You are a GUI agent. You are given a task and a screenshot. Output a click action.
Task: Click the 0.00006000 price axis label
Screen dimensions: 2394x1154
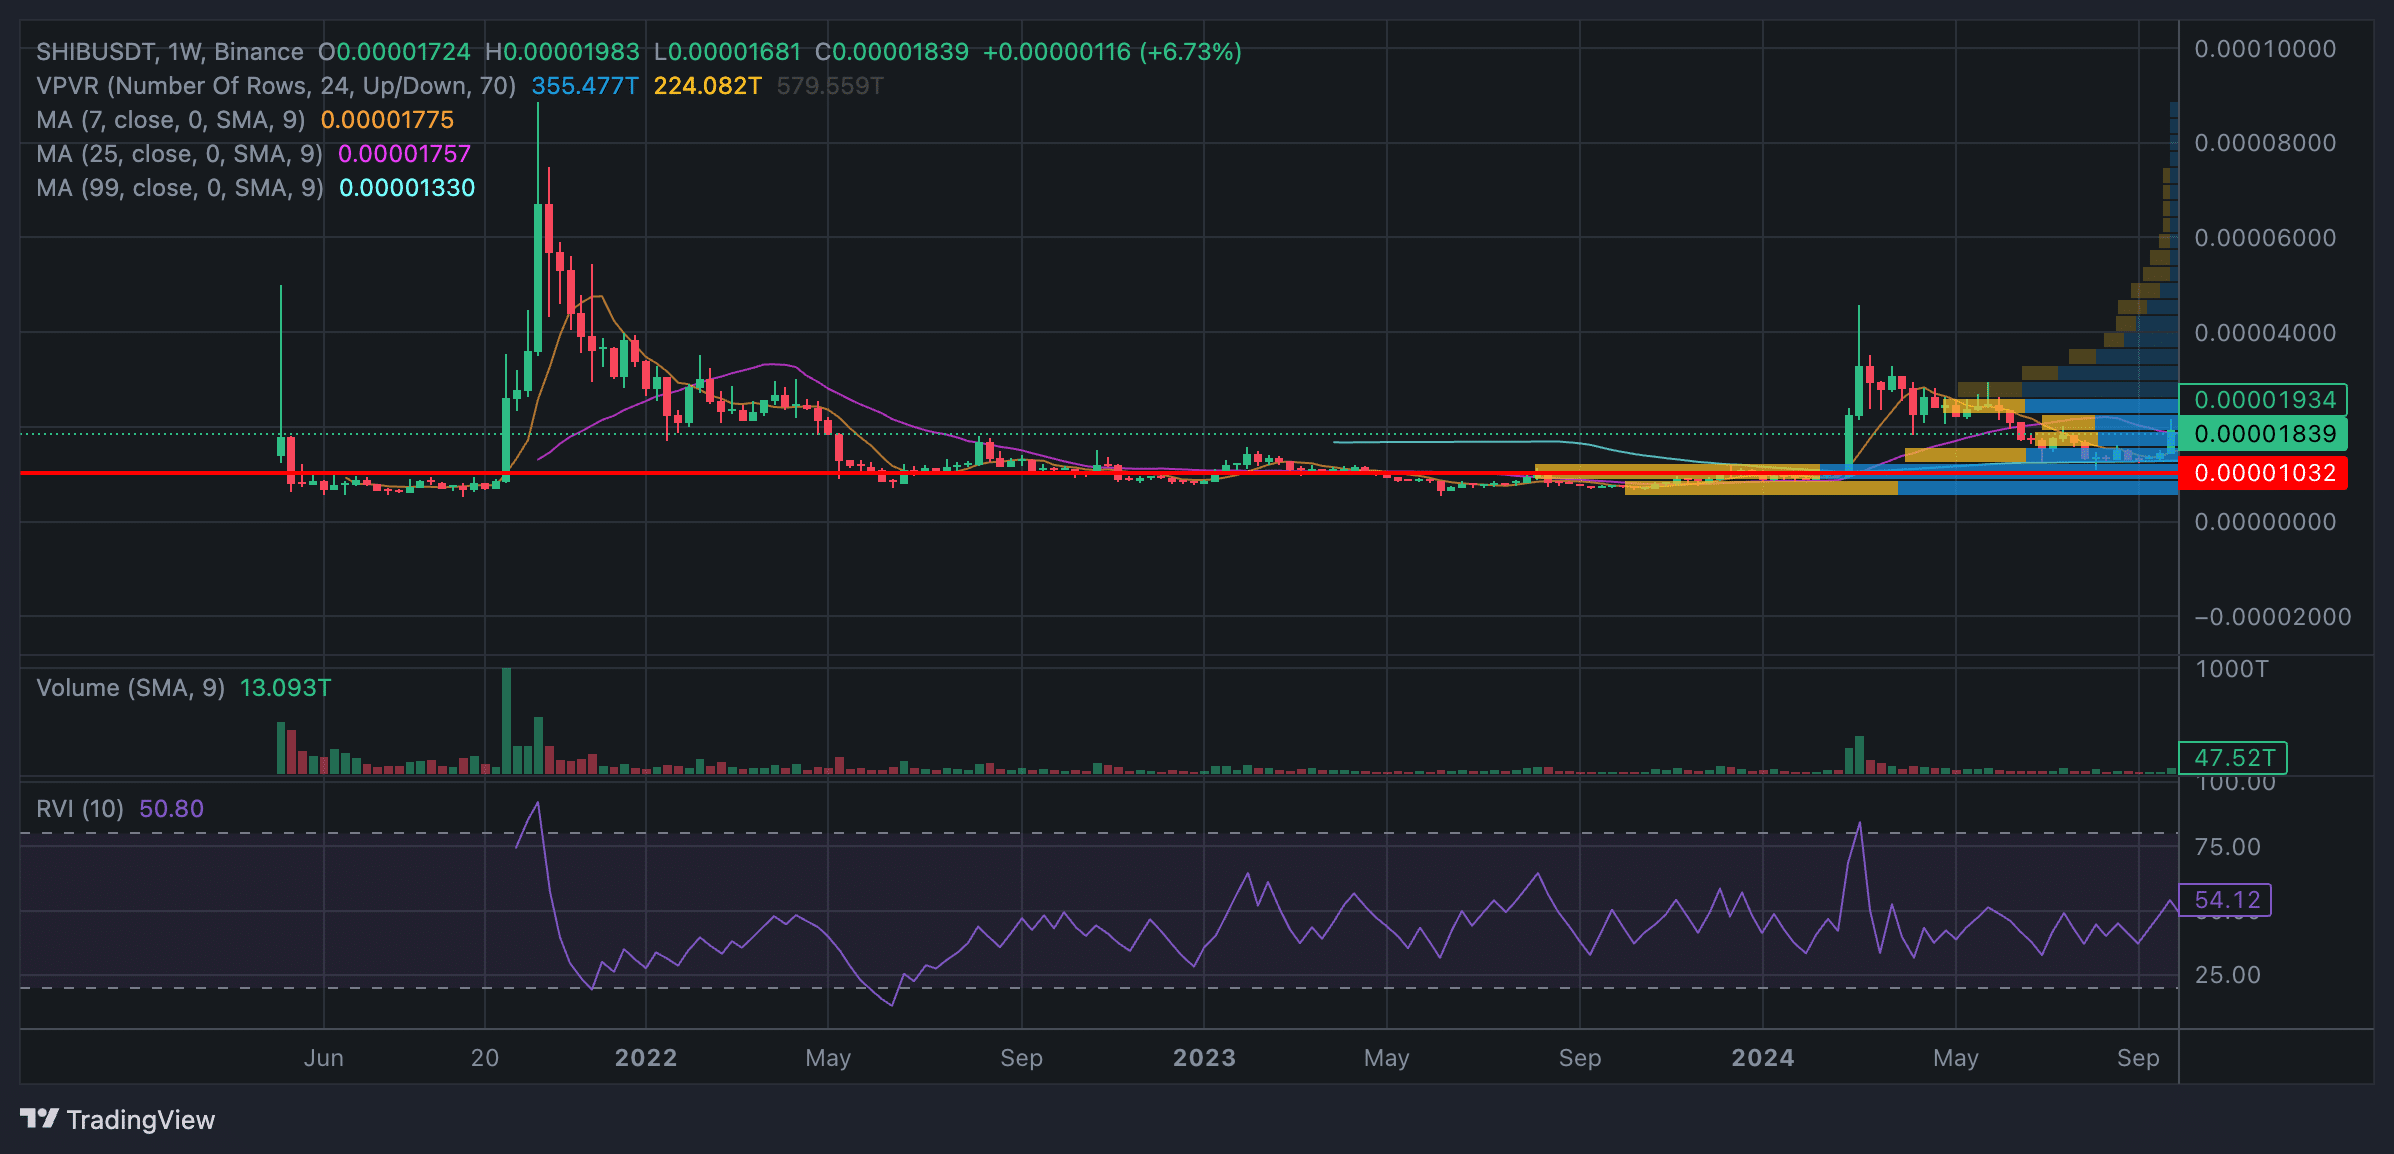[x=2265, y=238]
